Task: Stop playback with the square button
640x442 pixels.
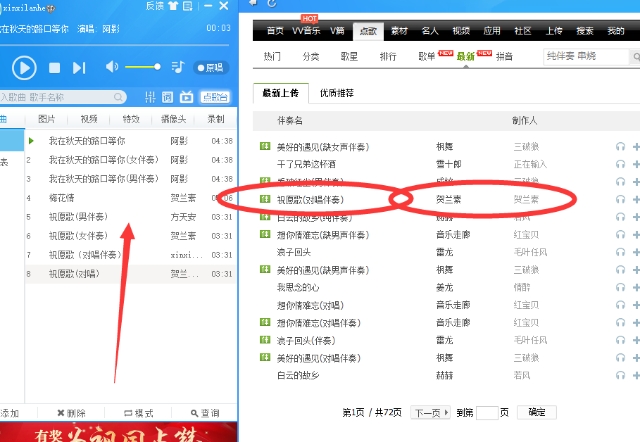Action: click(55, 68)
